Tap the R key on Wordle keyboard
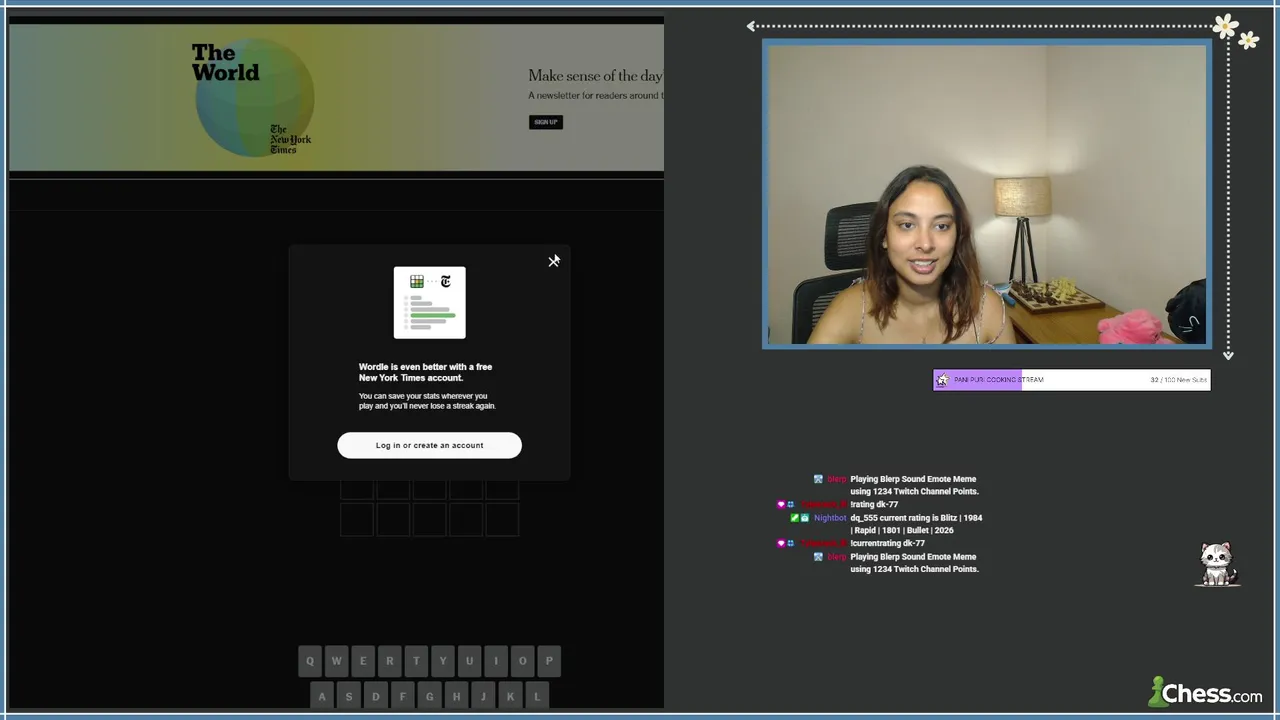This screenshot has width=1280, height=720. (x=389, y=661)
